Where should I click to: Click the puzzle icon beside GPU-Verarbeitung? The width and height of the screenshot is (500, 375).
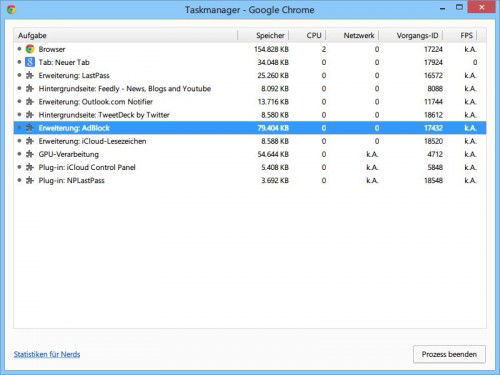tap(30, 154)
